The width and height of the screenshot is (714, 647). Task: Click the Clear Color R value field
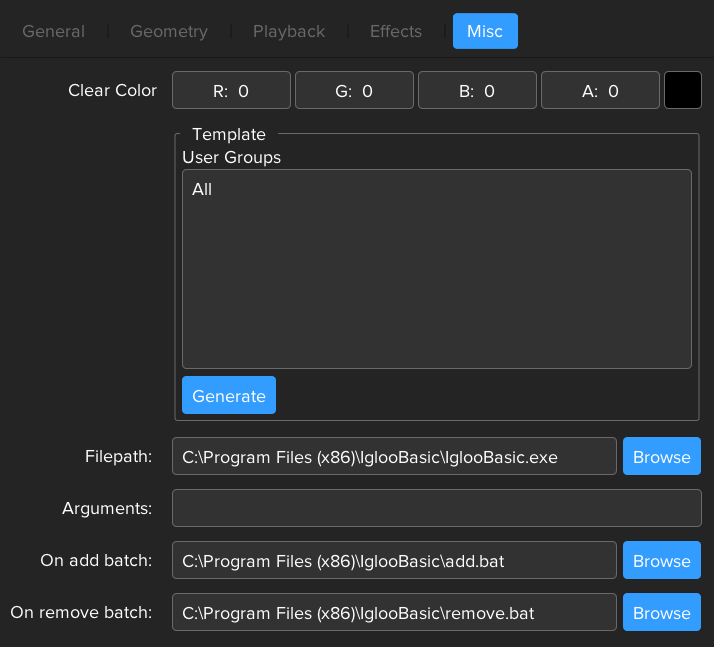231,90
